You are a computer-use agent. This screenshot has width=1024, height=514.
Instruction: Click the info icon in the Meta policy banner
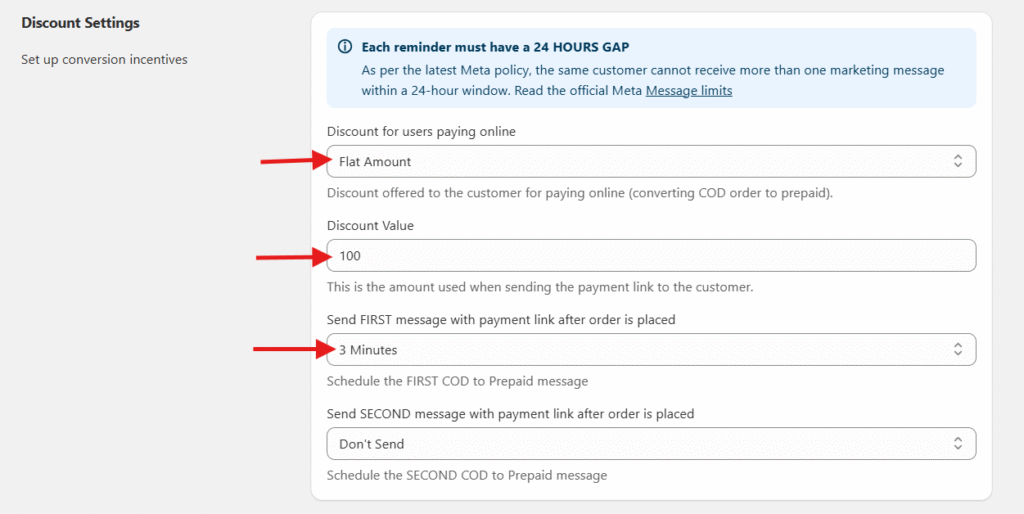point(345,47)
